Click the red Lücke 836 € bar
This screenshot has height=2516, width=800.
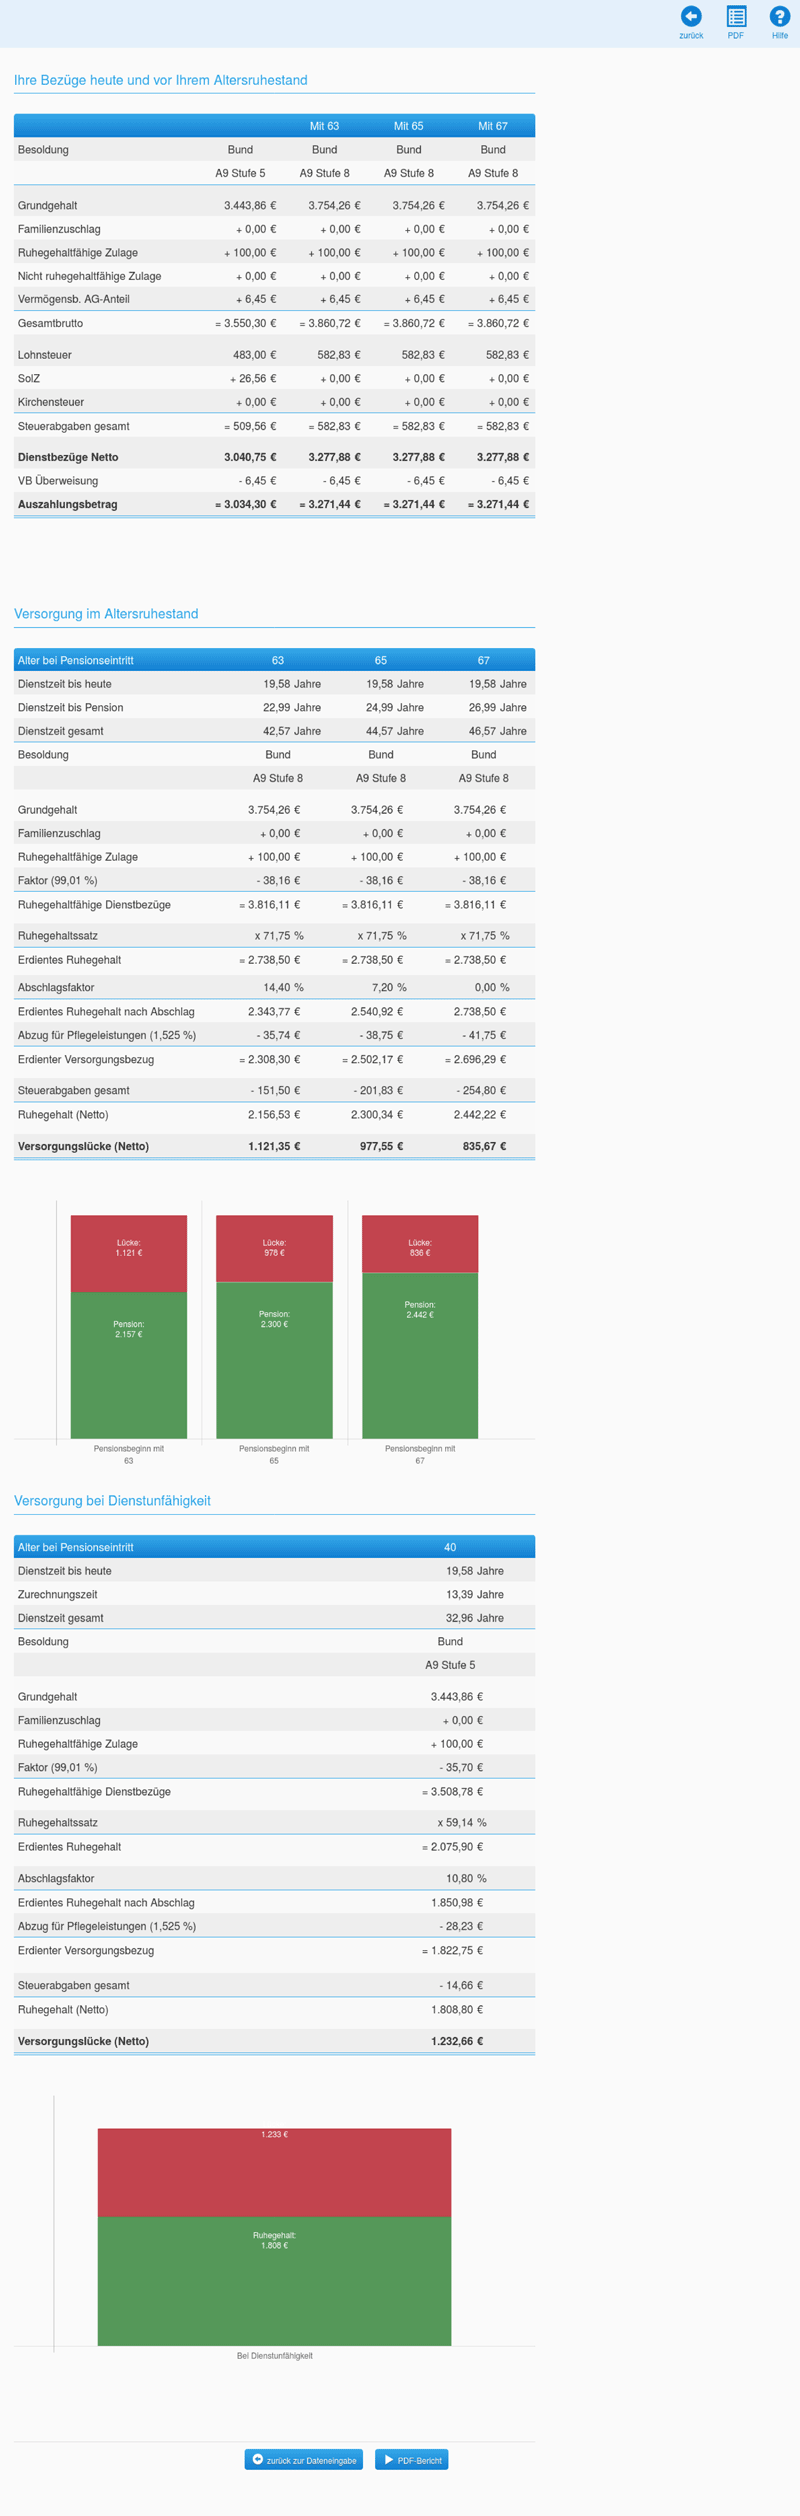(420, 1244)
